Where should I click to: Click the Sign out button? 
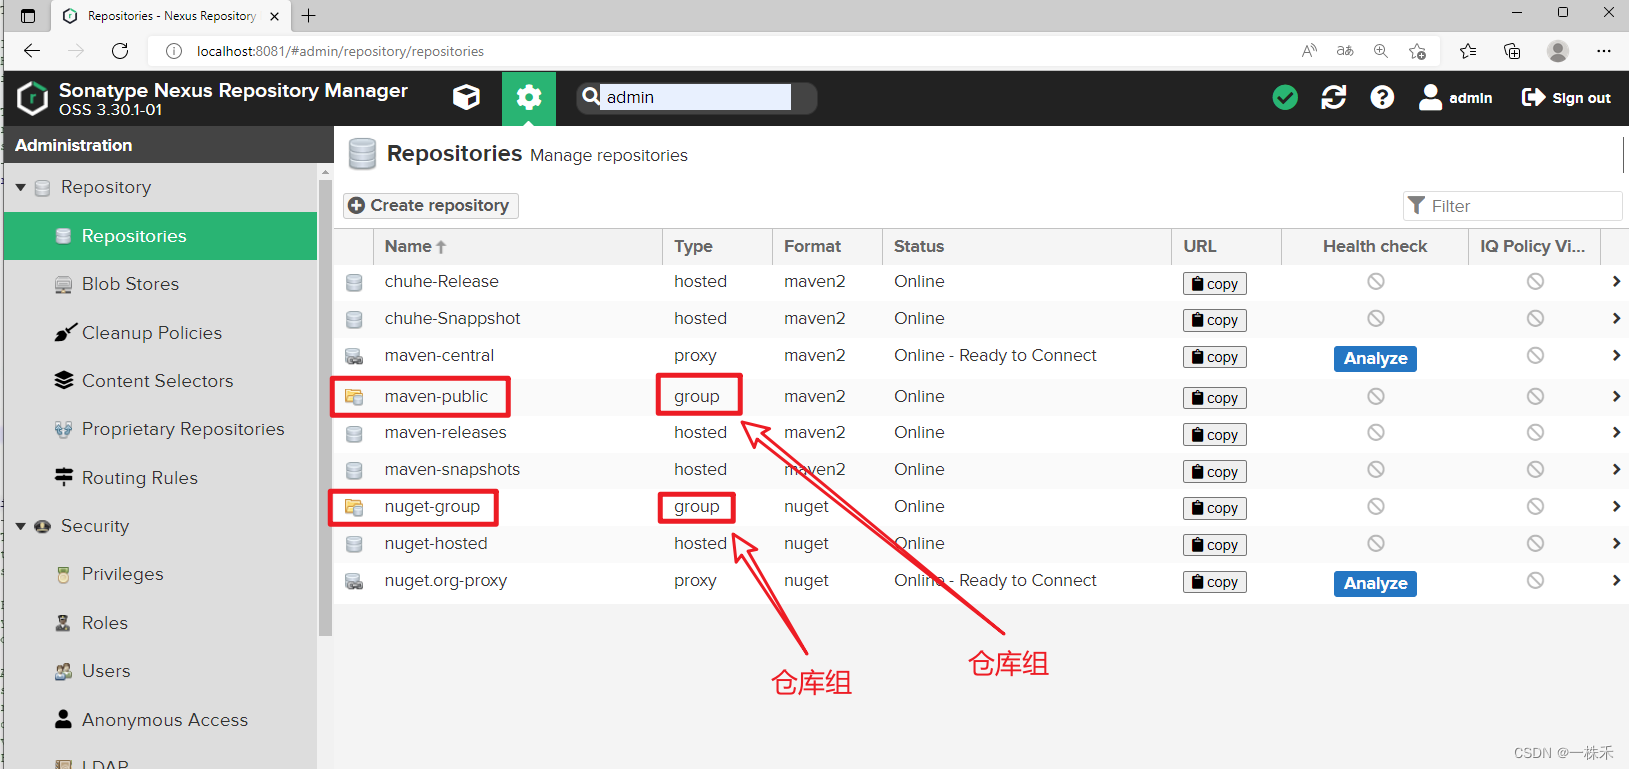coord(1566,97)
